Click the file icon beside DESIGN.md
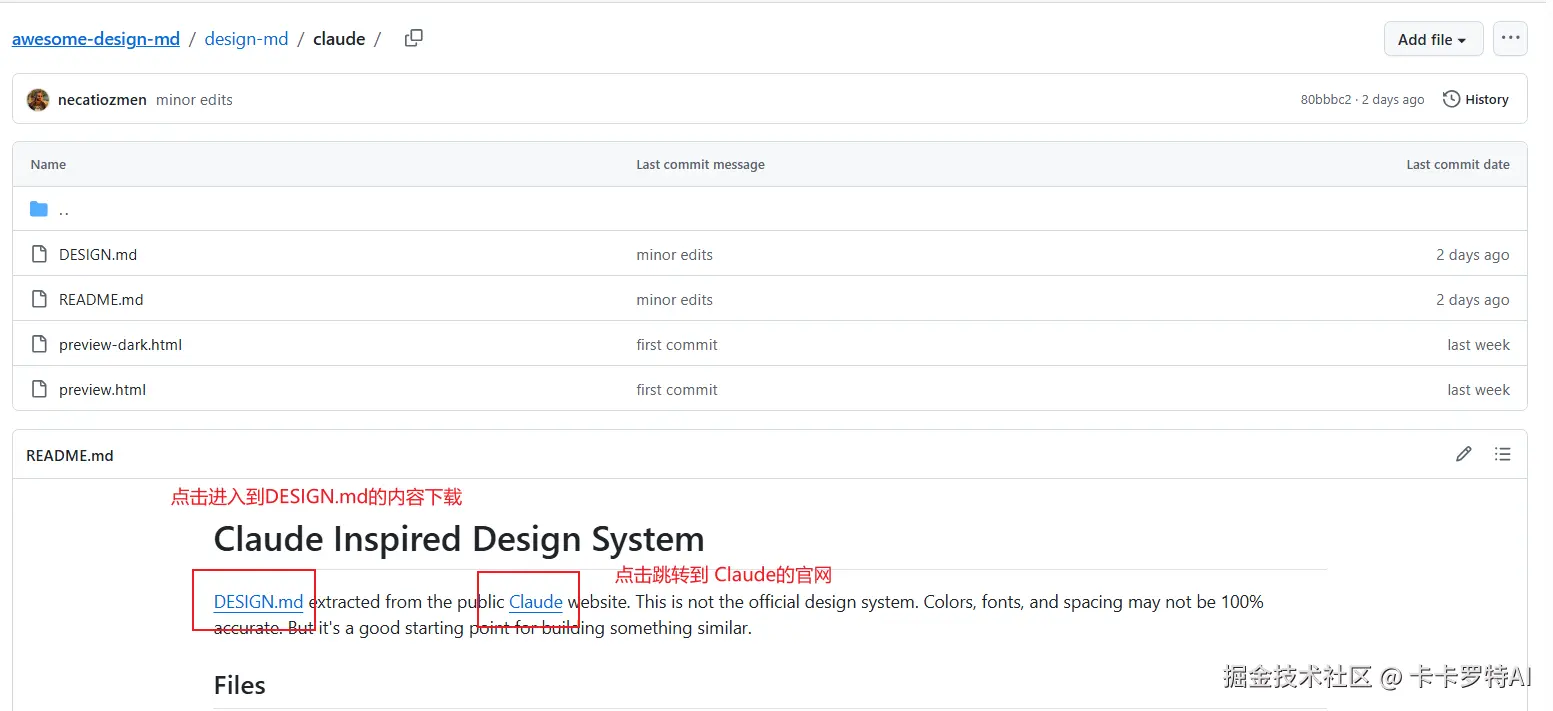 (x=39, y=254)
